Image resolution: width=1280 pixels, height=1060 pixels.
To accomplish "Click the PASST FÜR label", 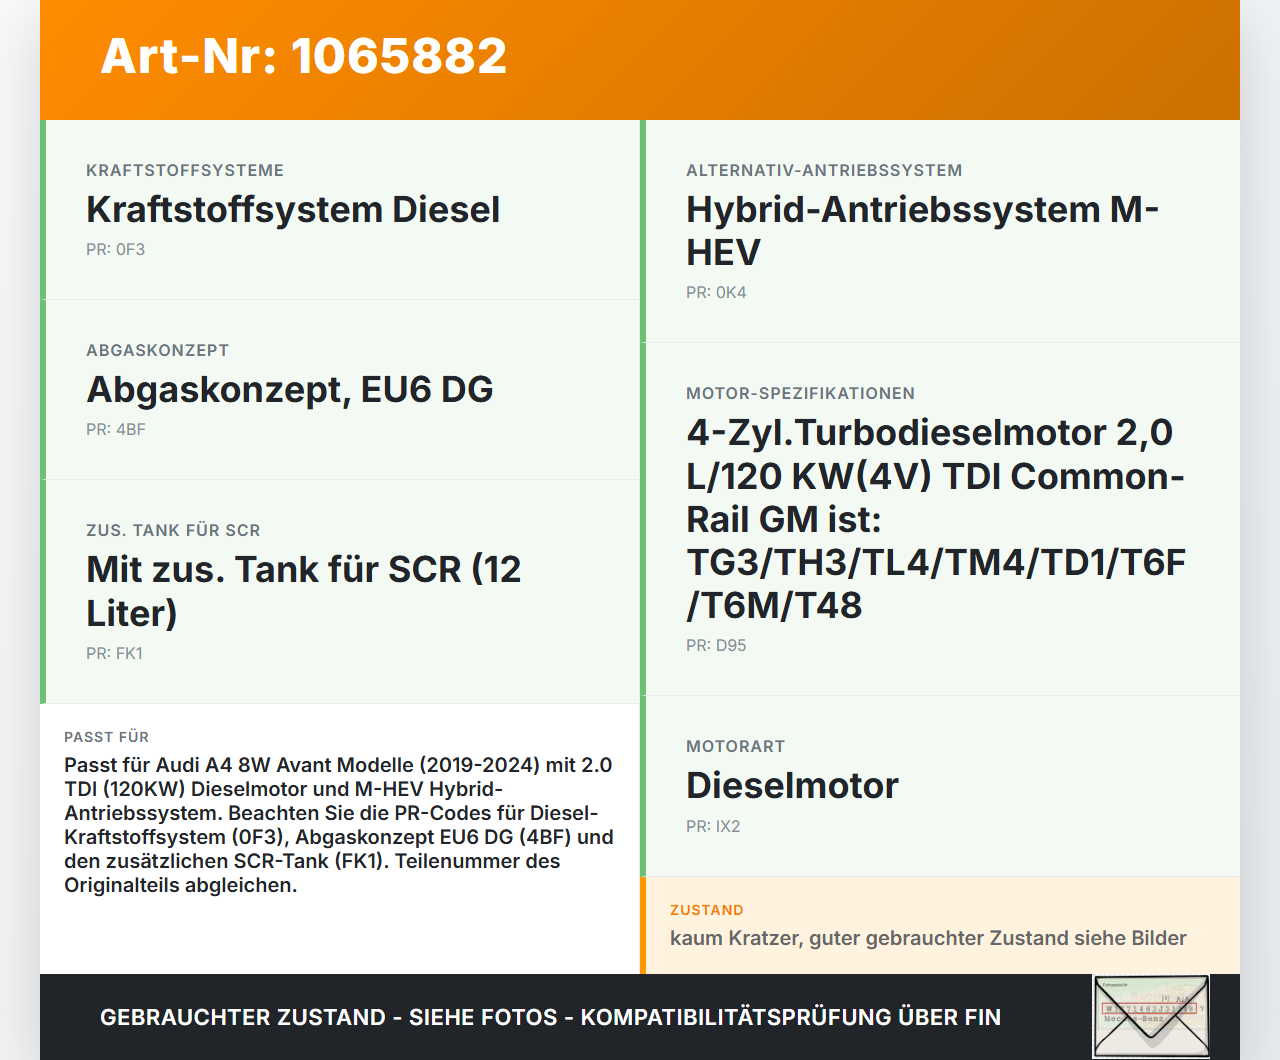I will tap(107, 737).
